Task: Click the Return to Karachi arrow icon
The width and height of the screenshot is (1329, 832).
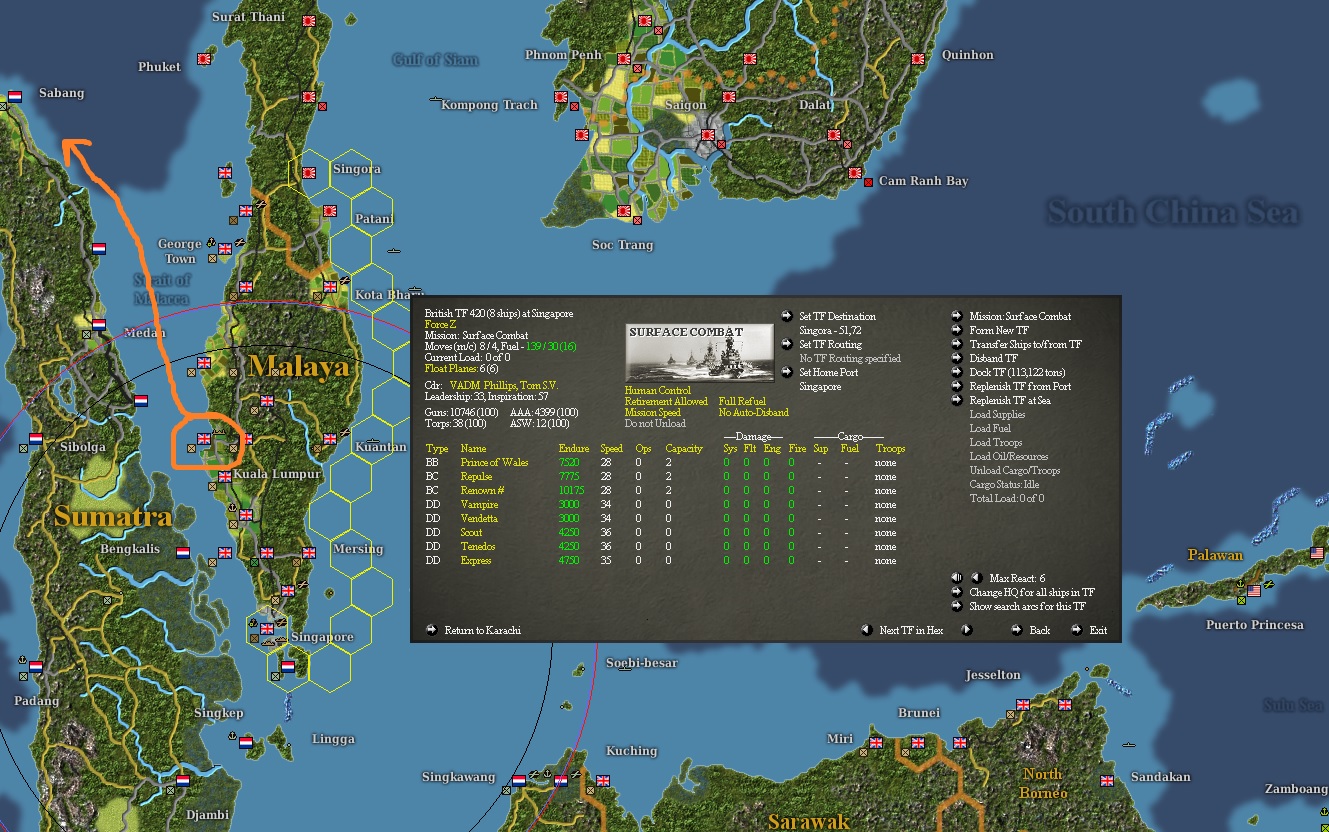Action: (432, 630)
